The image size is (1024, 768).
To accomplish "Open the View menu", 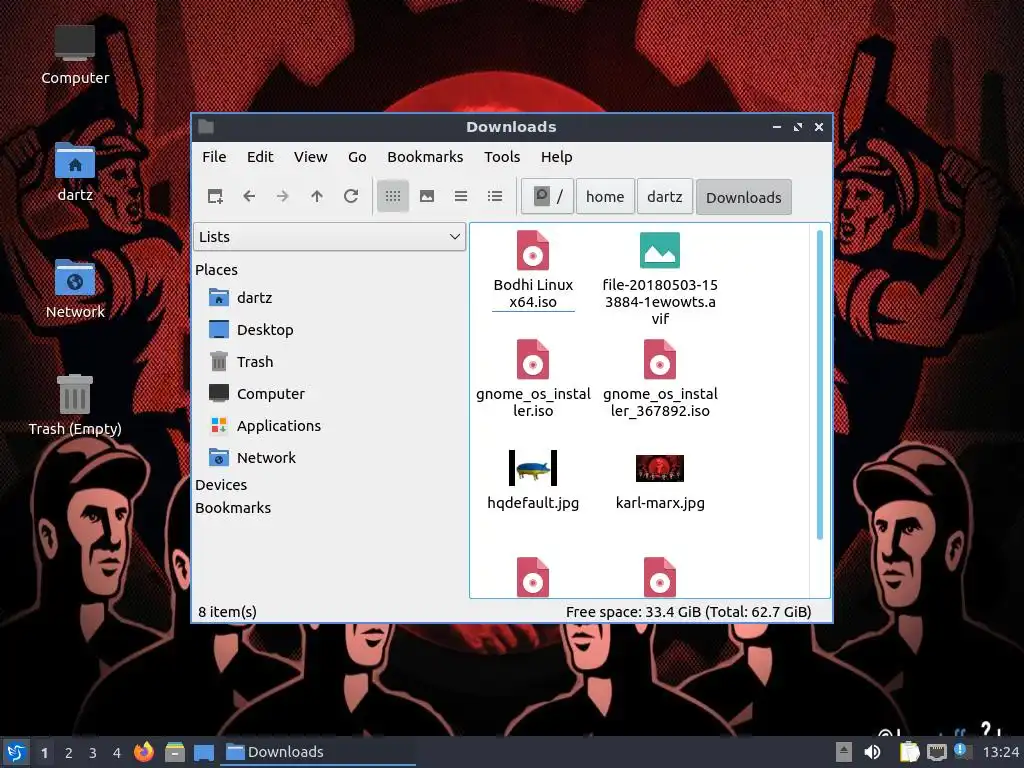I will pyautogui.click(x=310, y=157).
